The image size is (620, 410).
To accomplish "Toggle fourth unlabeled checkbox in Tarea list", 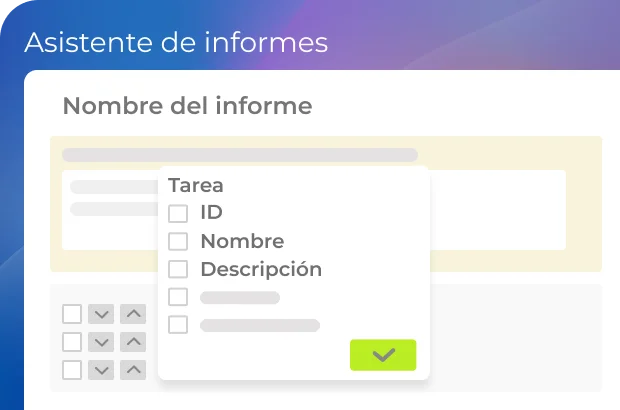I will coord(178,297).
